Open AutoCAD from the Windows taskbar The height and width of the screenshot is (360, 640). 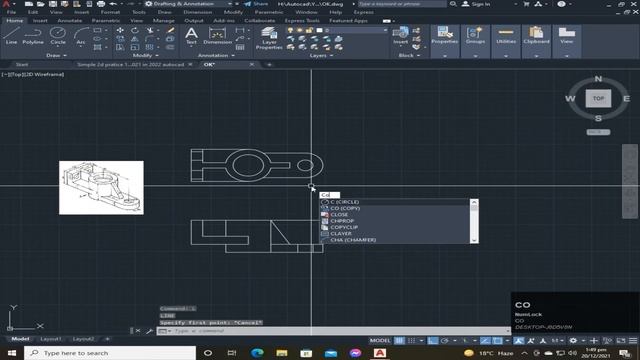[380, 353]
